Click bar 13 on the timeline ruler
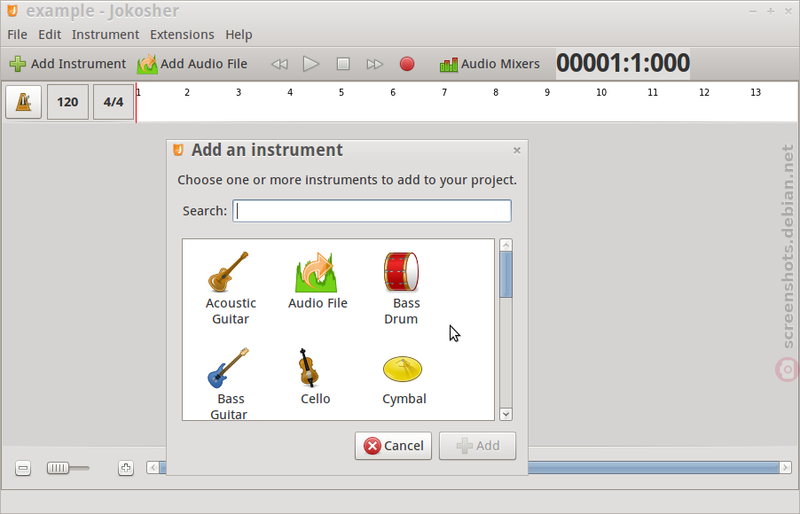This screenshot has height=514, width=800. click(756, 92)
